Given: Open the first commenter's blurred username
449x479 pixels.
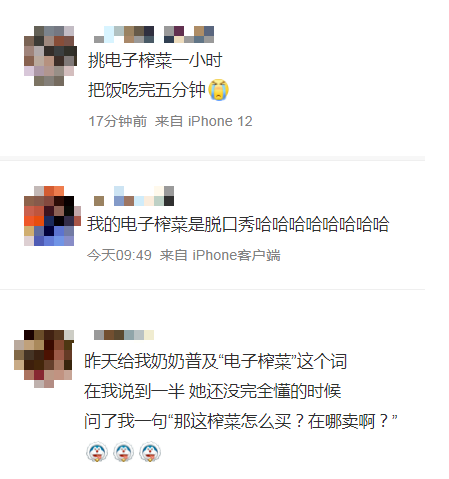Looking at the screenshot, I should tap(154, 34).
